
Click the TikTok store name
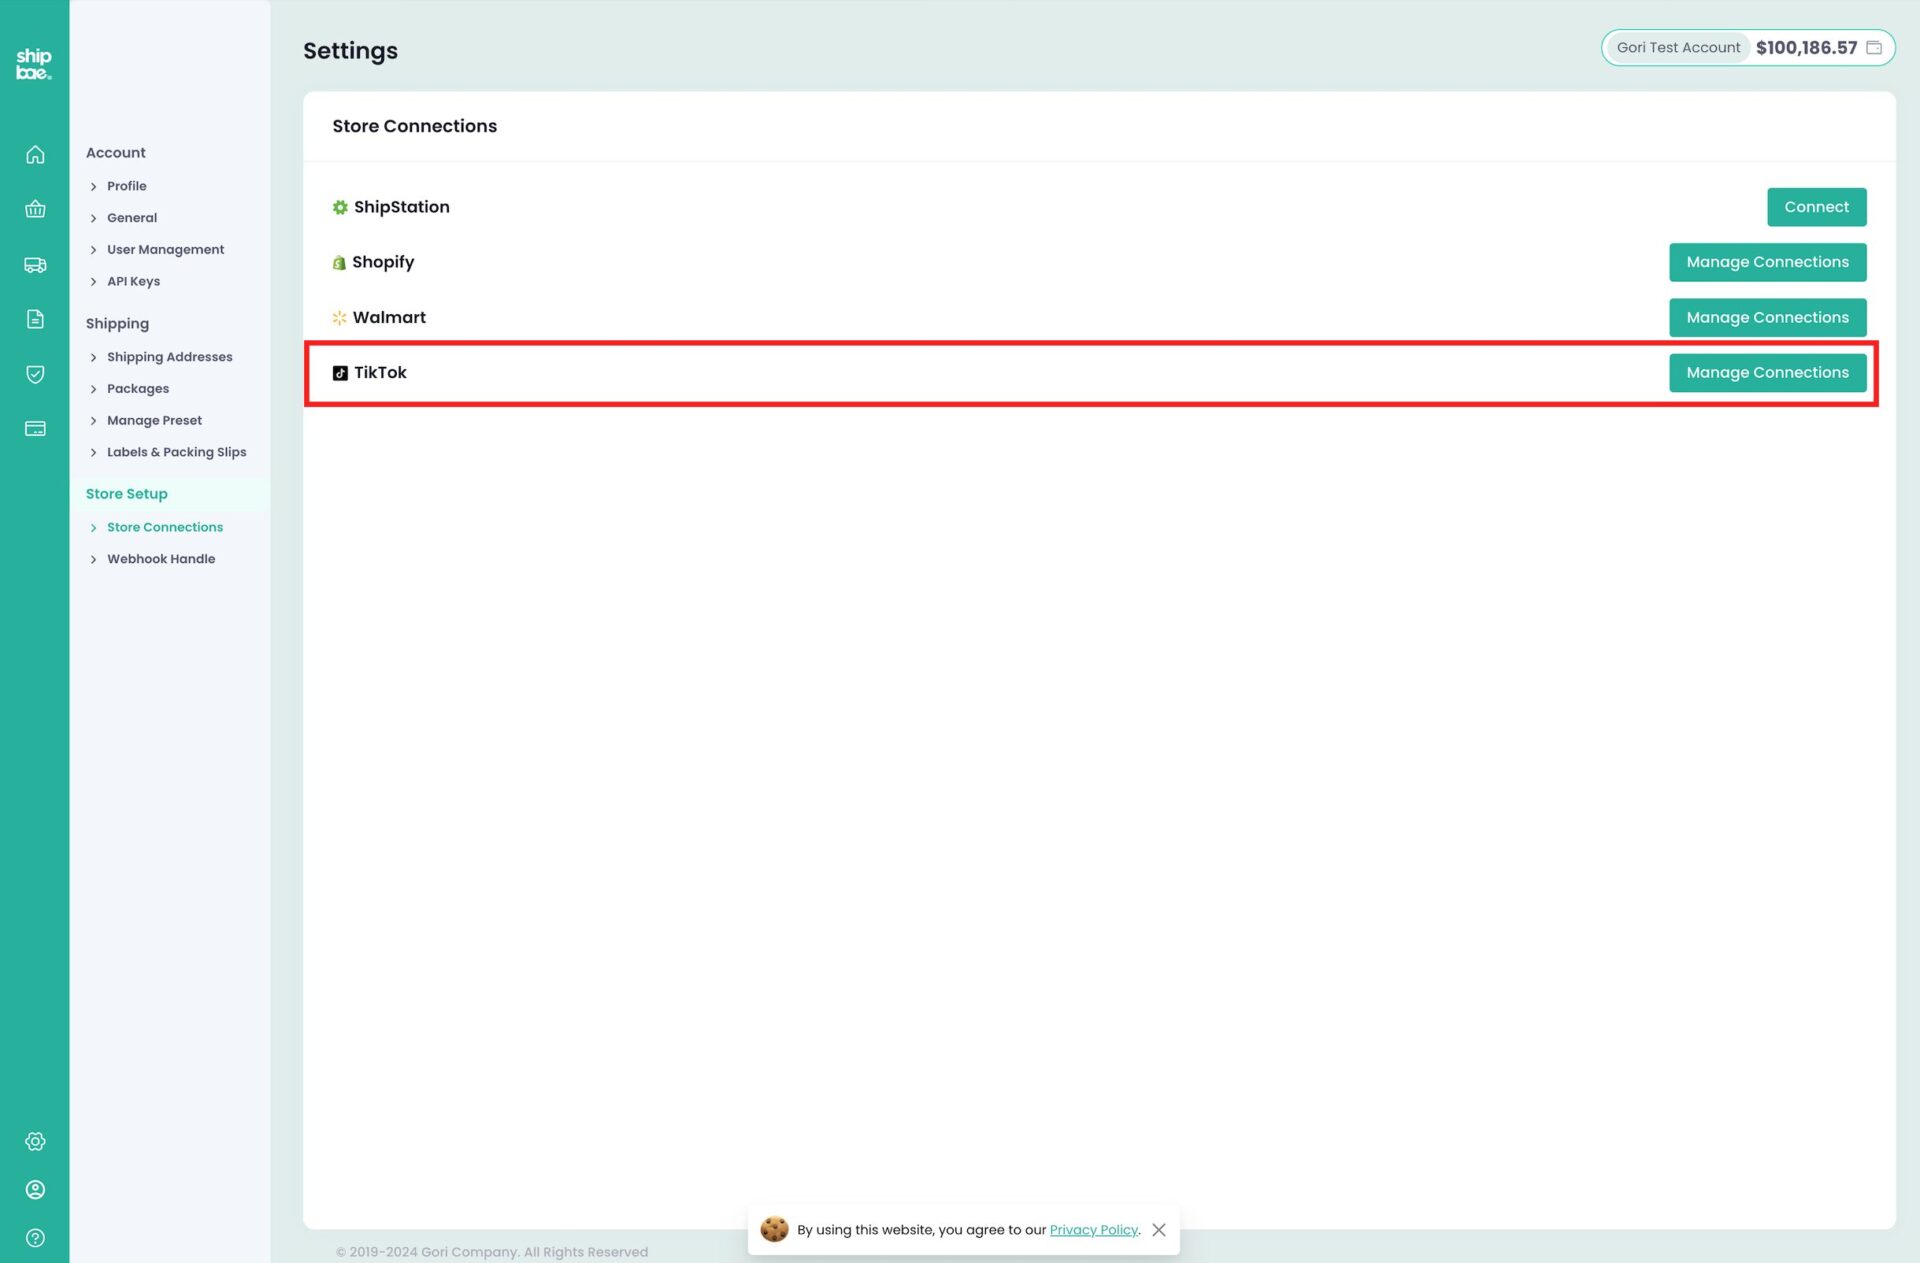[380, 372]
